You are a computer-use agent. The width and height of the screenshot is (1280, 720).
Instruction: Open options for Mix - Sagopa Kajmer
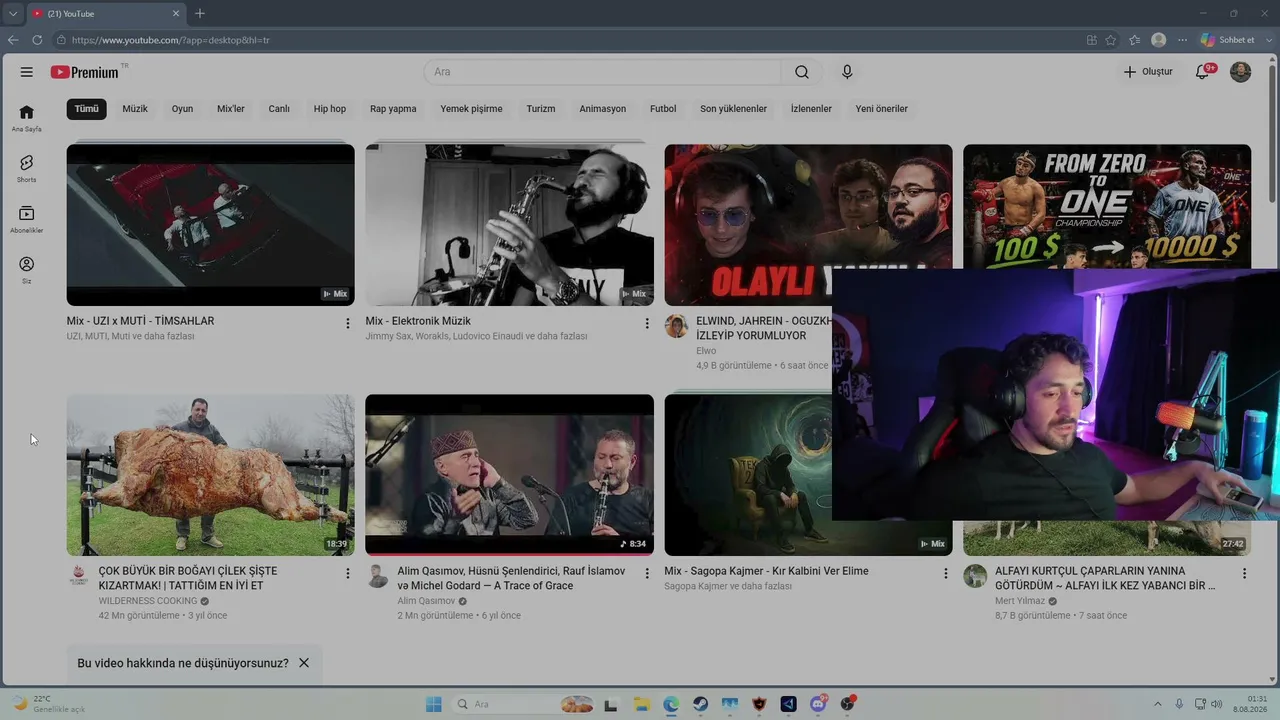pos(946,573)
